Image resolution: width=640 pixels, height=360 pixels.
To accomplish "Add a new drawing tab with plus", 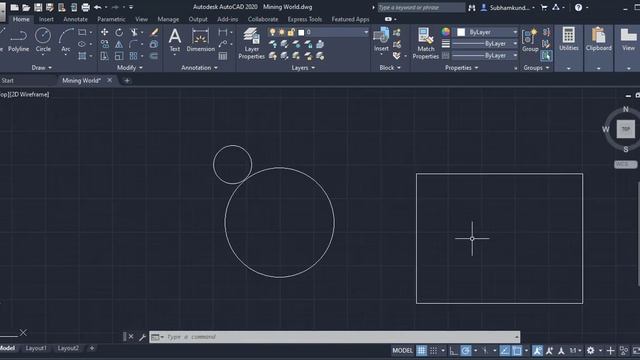I will point(127,80).
